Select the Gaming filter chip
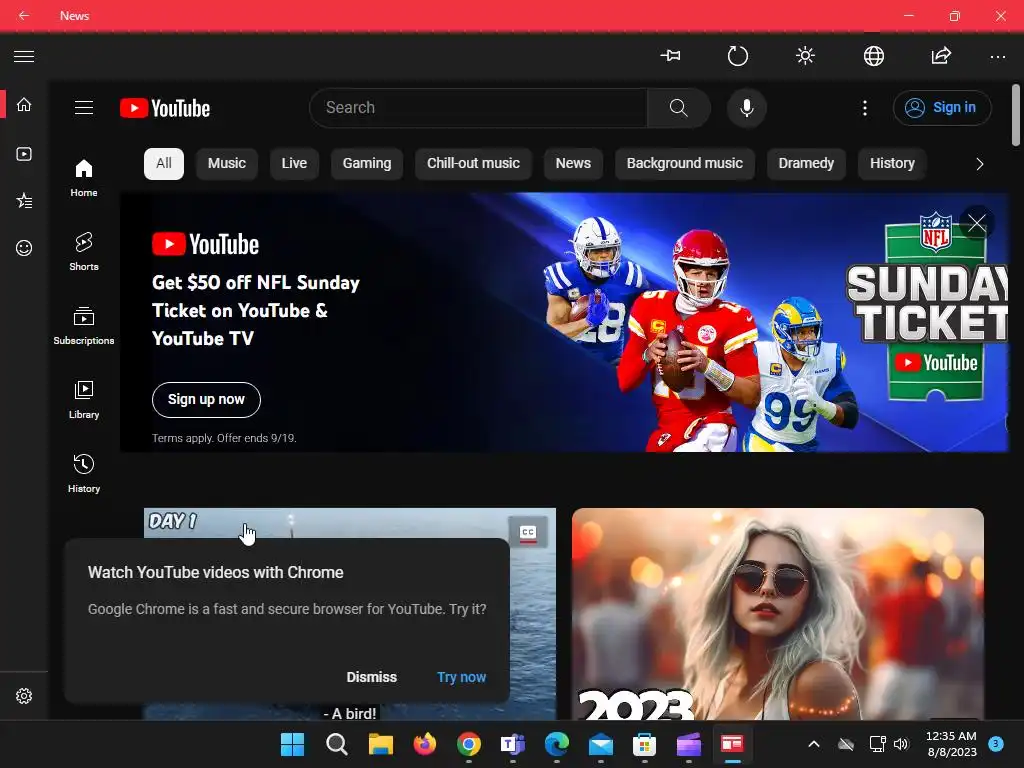The height and width of the screenshot is (768, 1024). (x=367, y=163)
